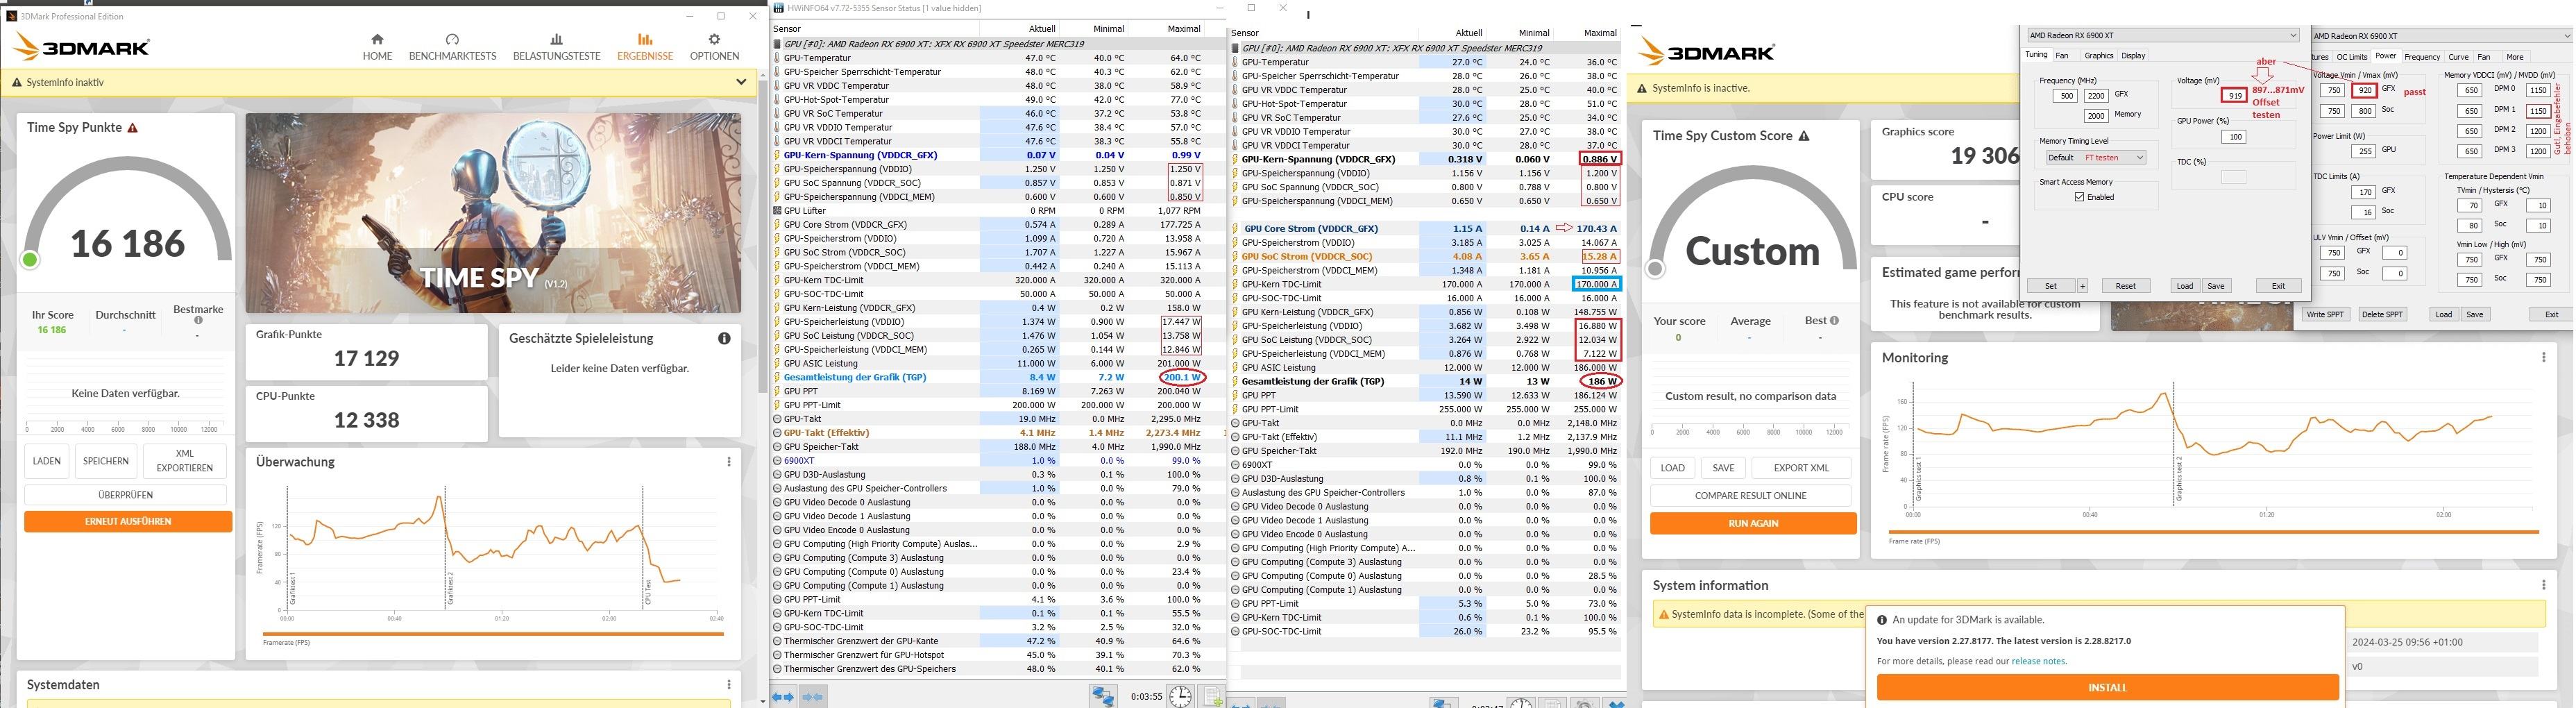Click the ÜBERPRÜFEN button
Viewport: 2576px width, 708px height.
click(125, 495)
